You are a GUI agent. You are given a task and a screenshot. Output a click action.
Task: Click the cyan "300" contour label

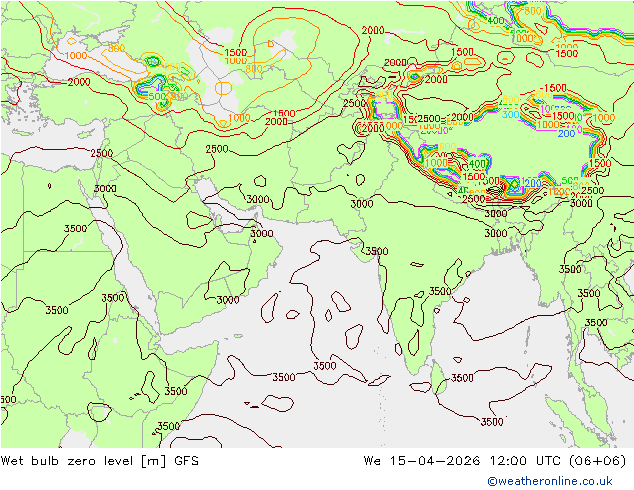tap(511, 114)
